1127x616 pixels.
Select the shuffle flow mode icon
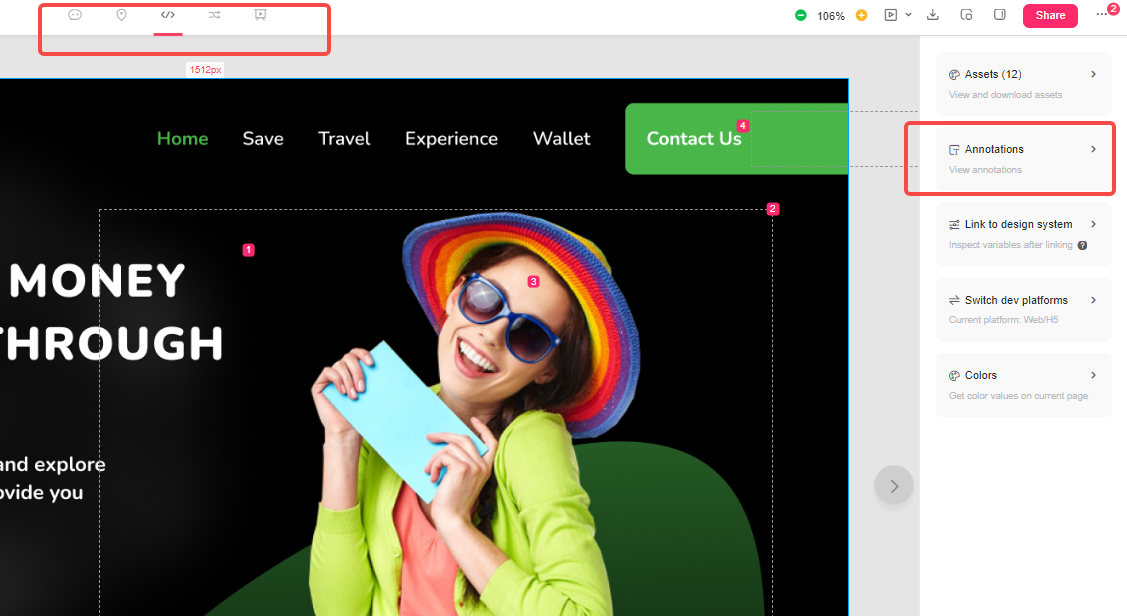pos(214,15)
